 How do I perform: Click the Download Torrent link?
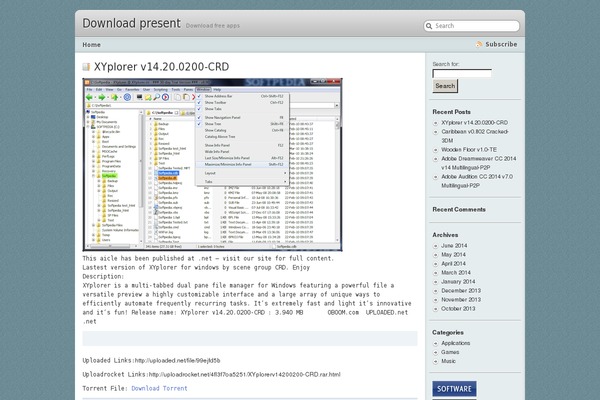coord(160,388)
